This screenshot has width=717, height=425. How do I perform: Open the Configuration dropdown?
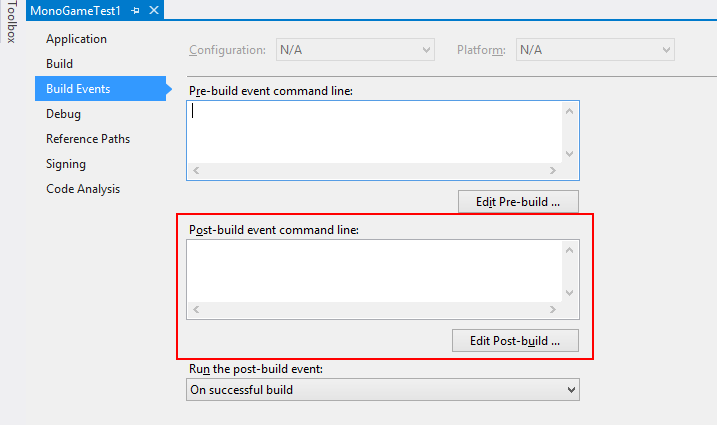point(355,50)
